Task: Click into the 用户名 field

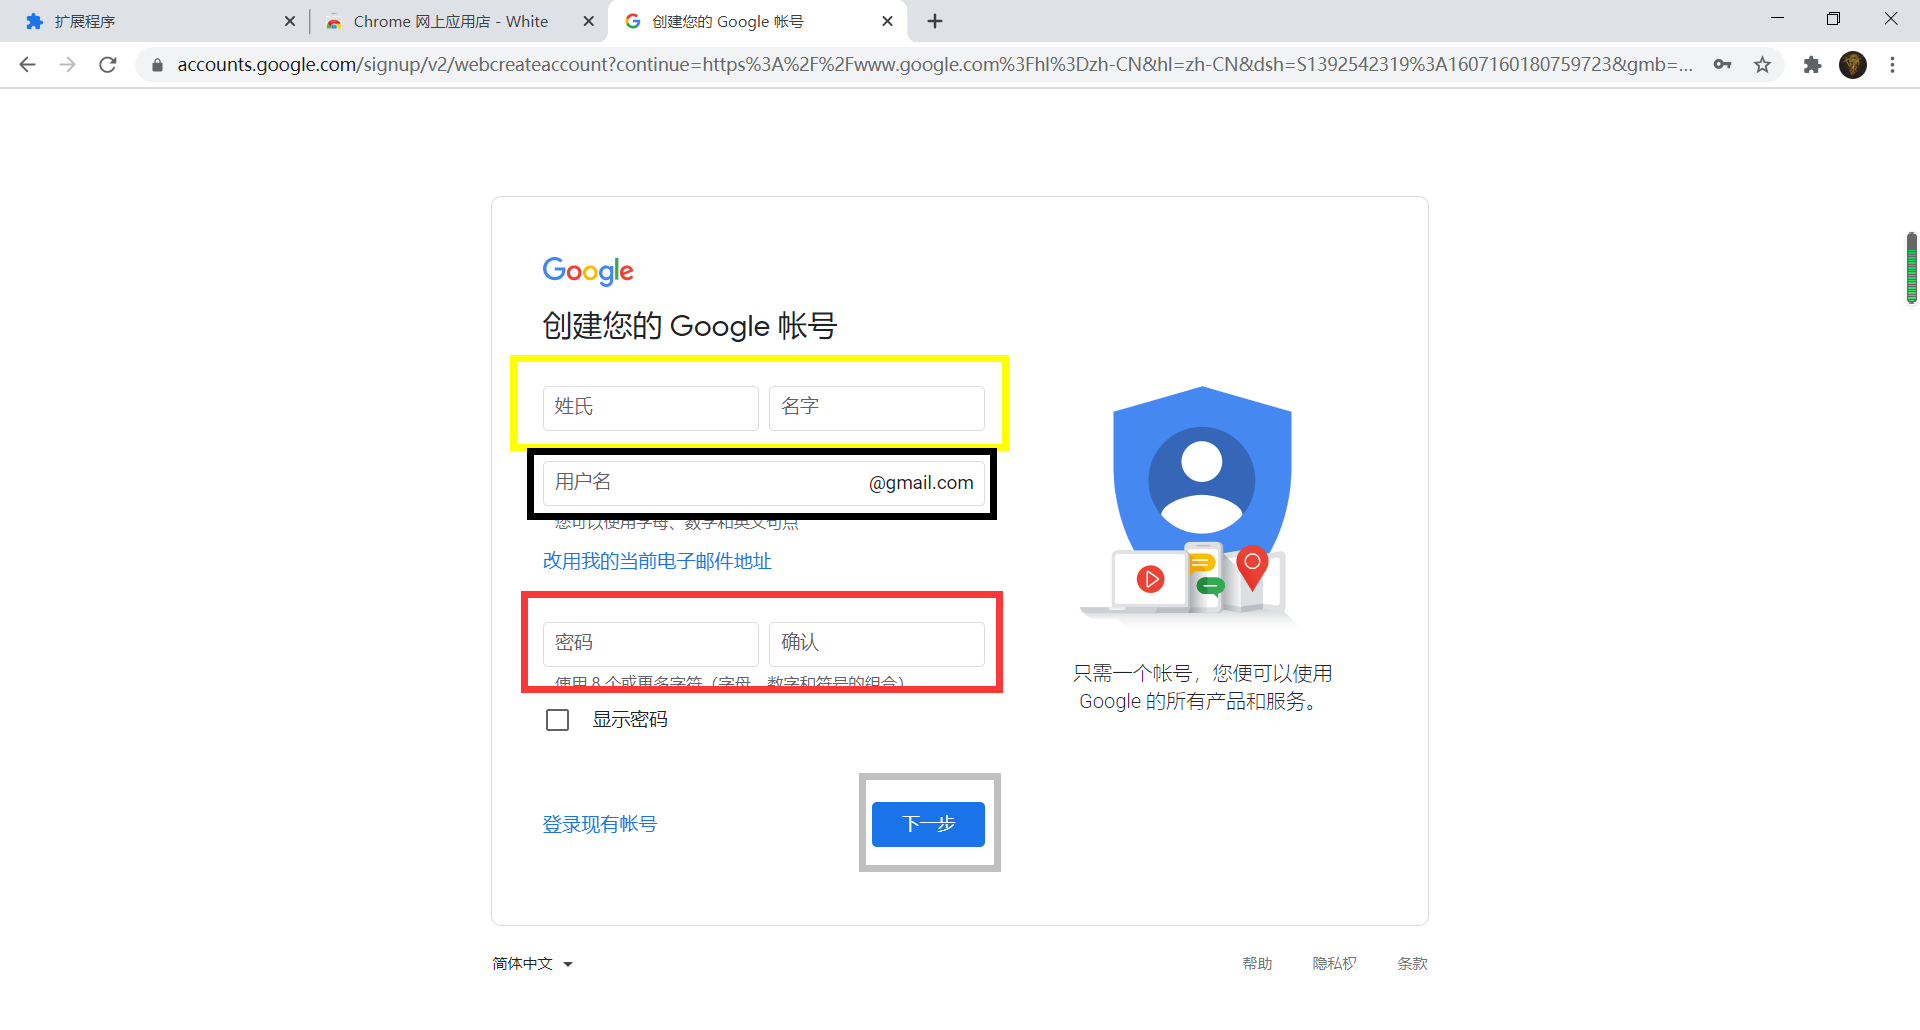Action: (764, 483)
